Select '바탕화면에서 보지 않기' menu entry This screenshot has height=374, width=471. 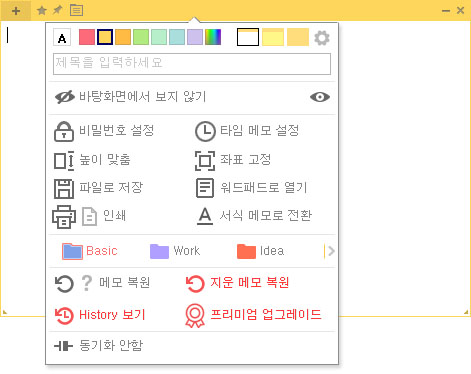tap(142, 97)
